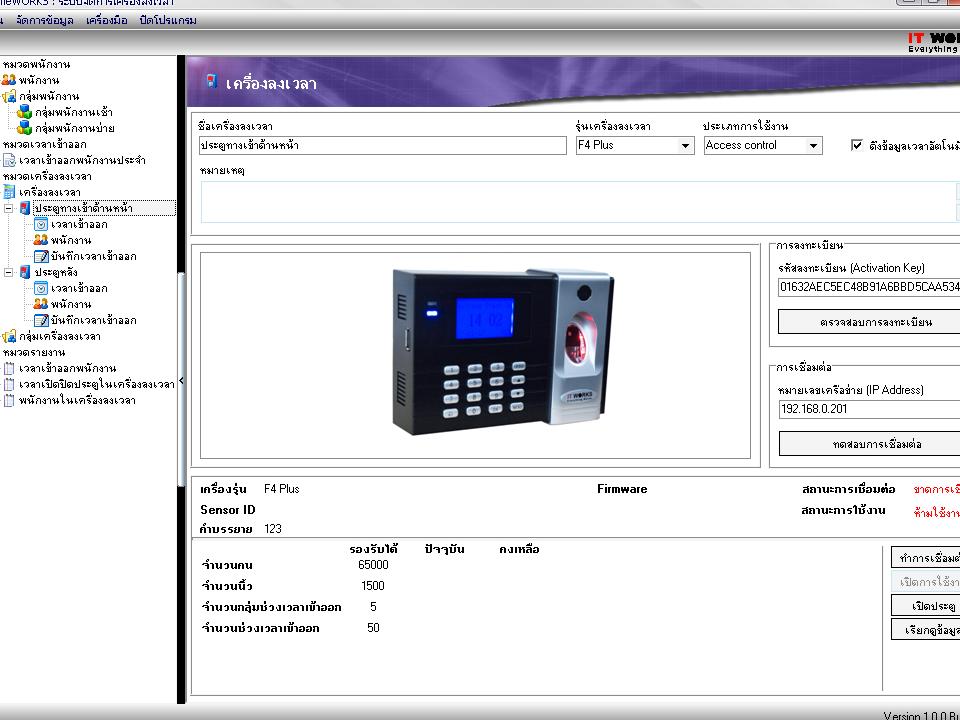Open the Access control usage type dropdown
The width and height of the screenshot is (960, 720).
click(813, 146)
